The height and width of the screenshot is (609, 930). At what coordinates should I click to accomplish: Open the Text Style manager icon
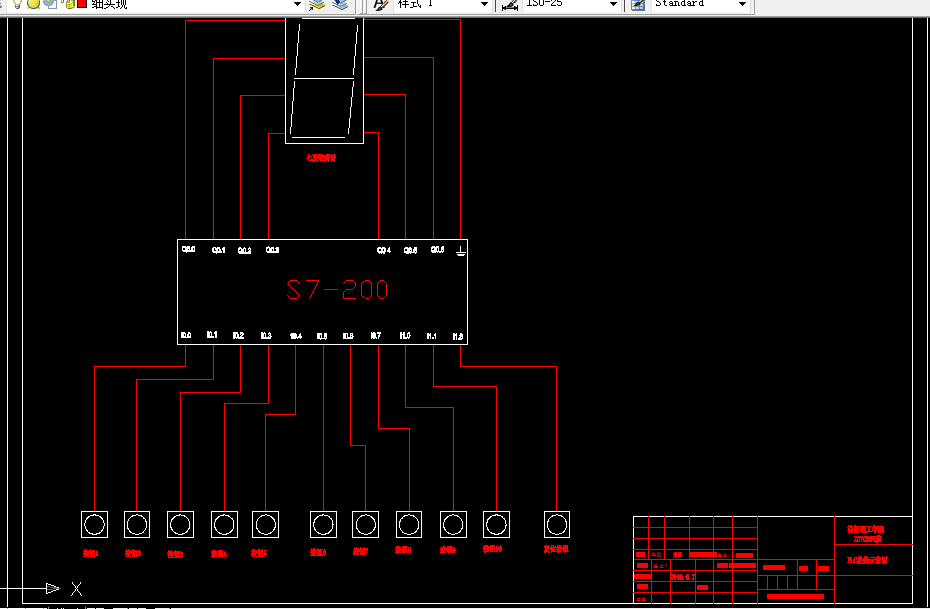[x=381, y=5]
